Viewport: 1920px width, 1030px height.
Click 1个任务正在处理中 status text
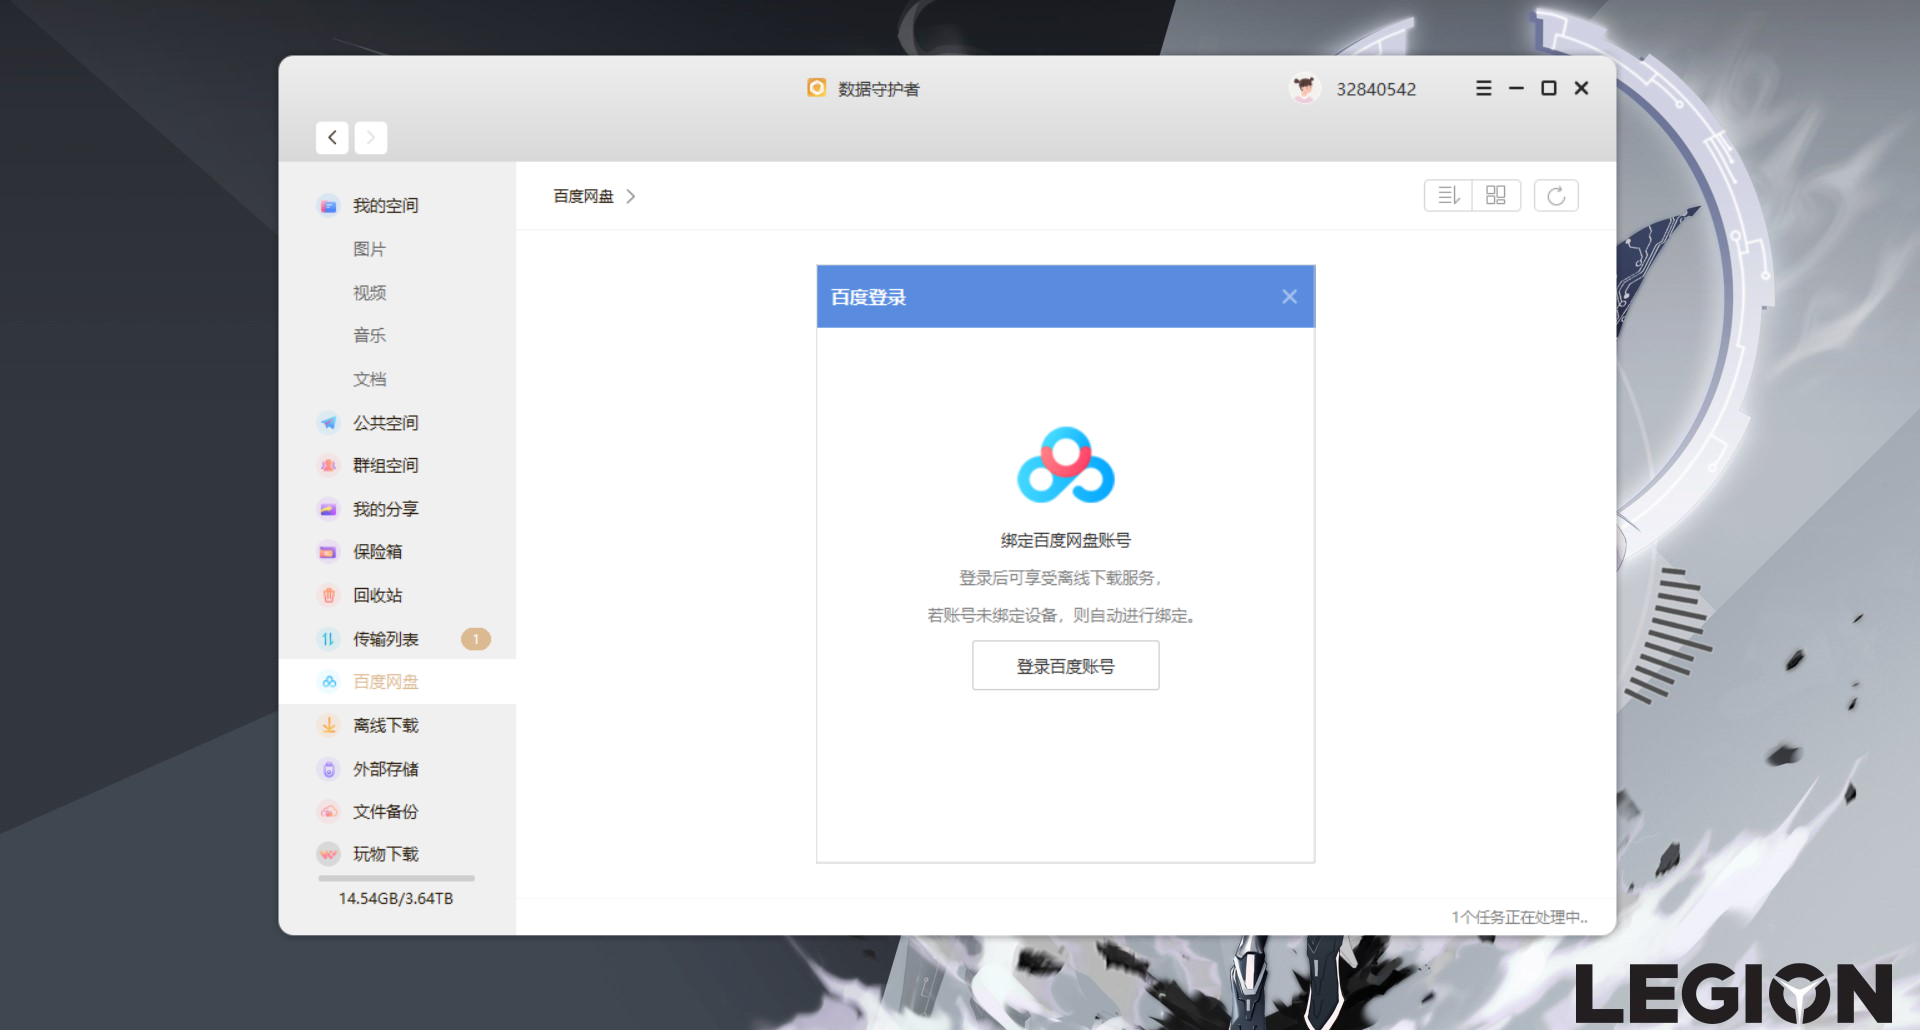tap(1519, 918)
